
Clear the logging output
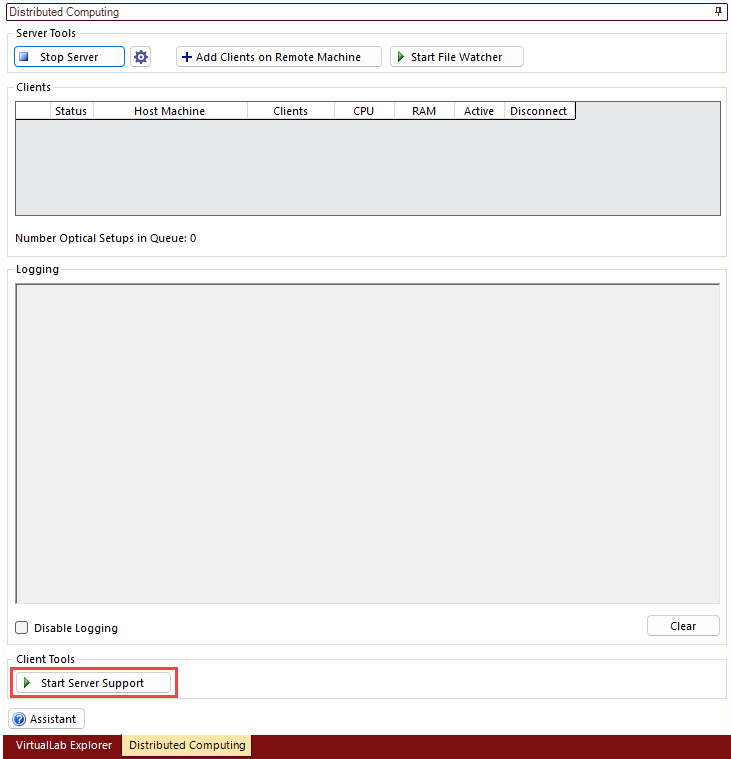pyautogui.click(x=683, y=626)
